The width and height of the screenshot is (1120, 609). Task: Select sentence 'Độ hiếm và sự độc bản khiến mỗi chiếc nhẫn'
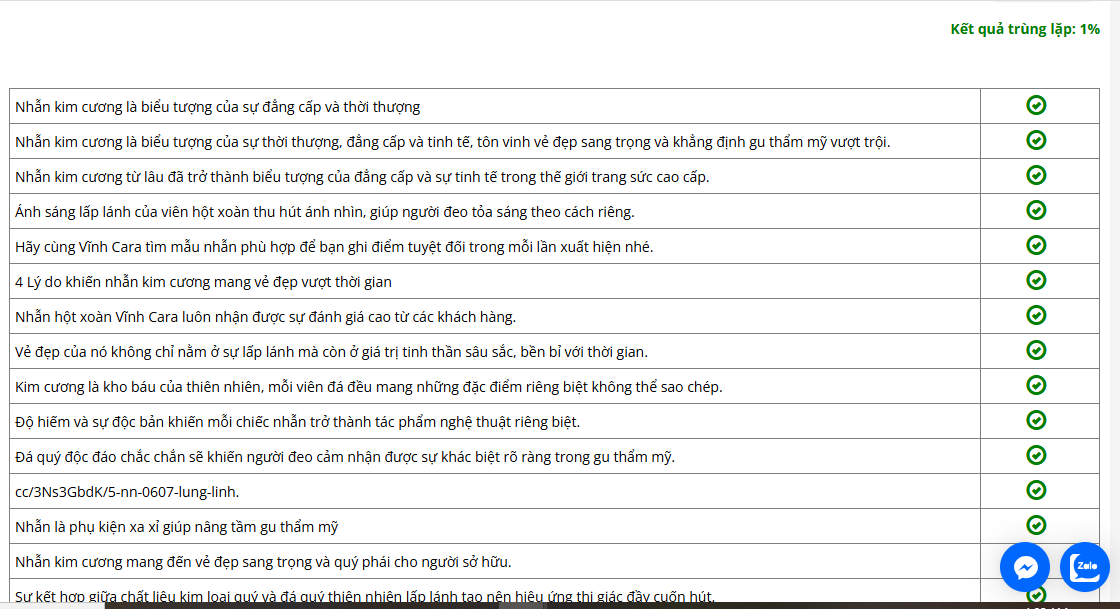click(x=297, y=422)
